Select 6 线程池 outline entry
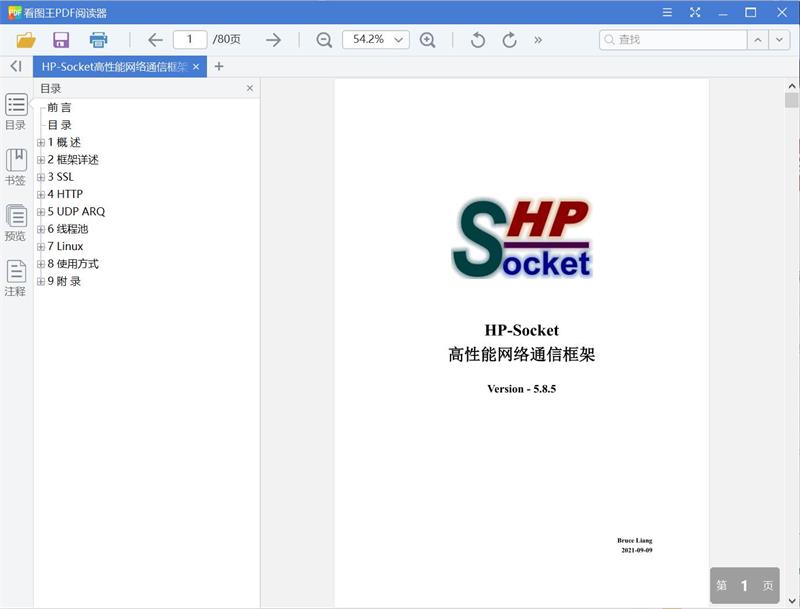This screenshot has height=609, width=800. 68,229
